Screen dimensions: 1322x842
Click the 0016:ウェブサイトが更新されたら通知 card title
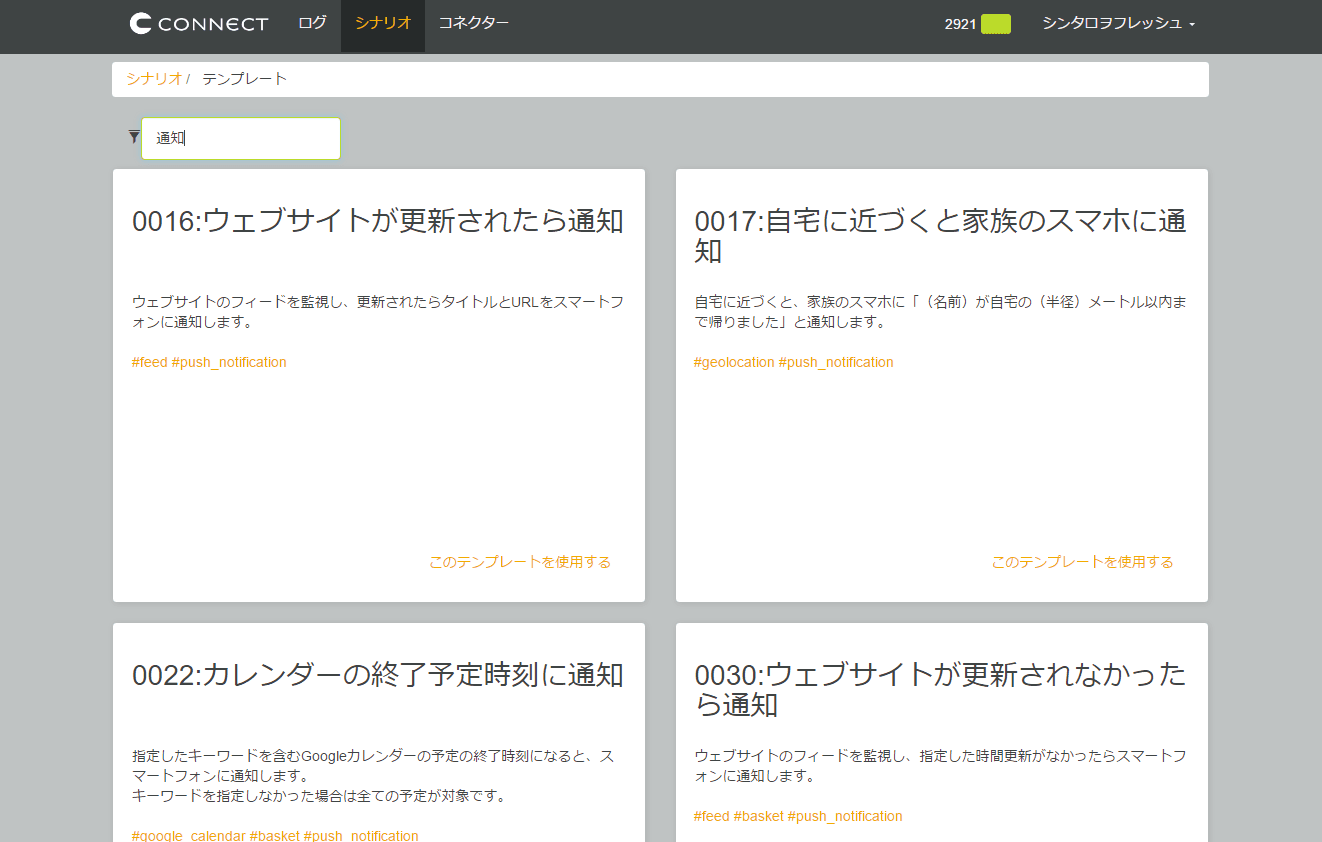(378, 221)
